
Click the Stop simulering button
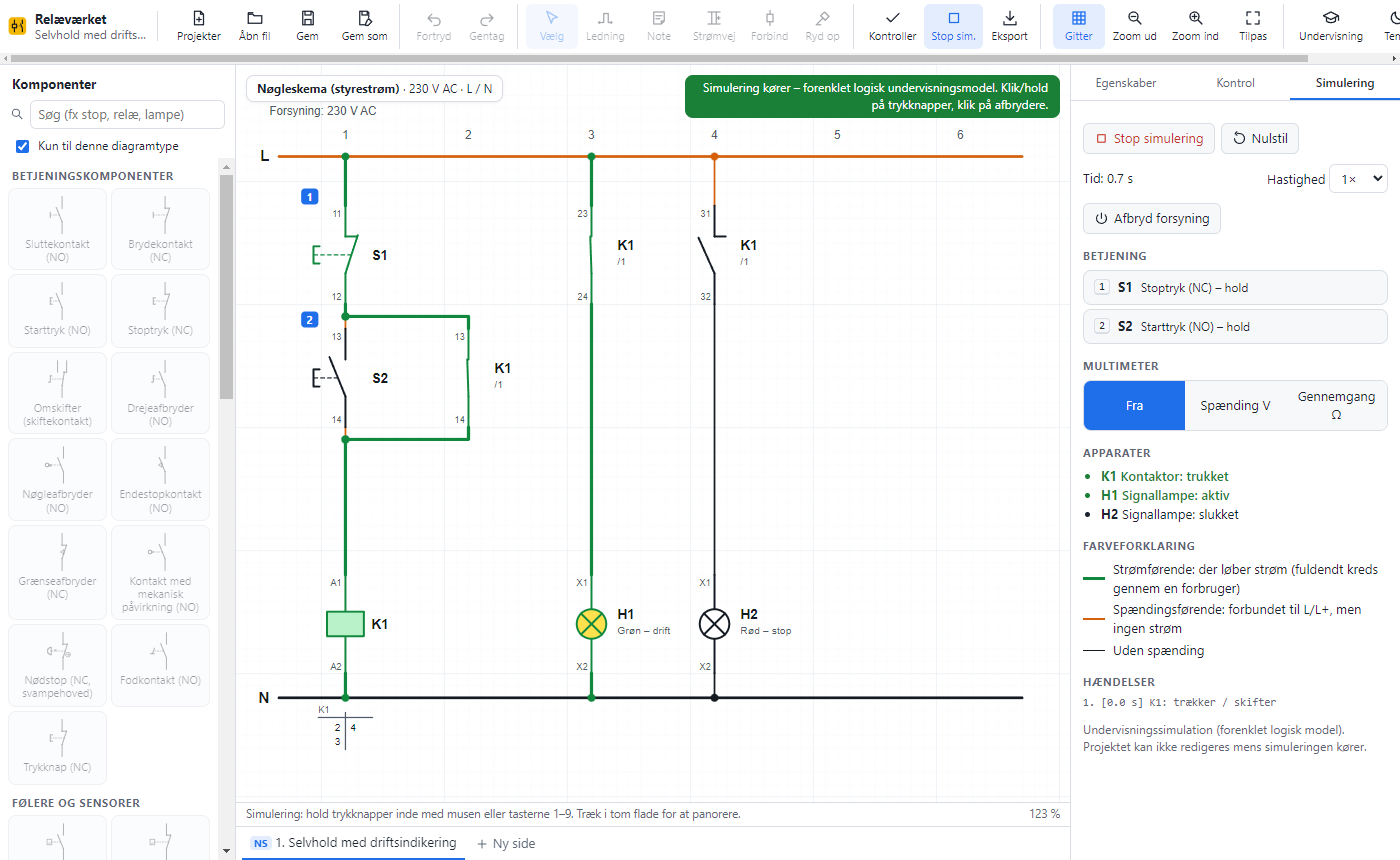(x=1149, y=138)
